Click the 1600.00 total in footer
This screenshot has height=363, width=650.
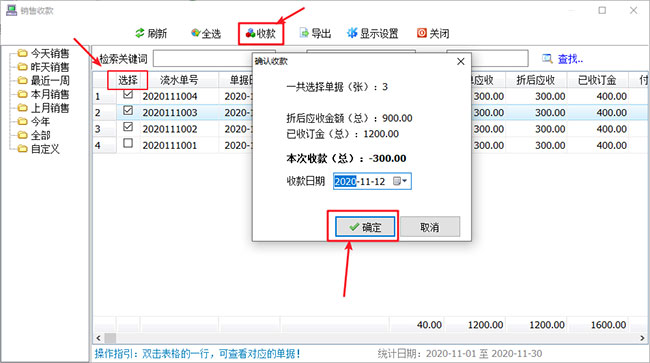[608, 325]
